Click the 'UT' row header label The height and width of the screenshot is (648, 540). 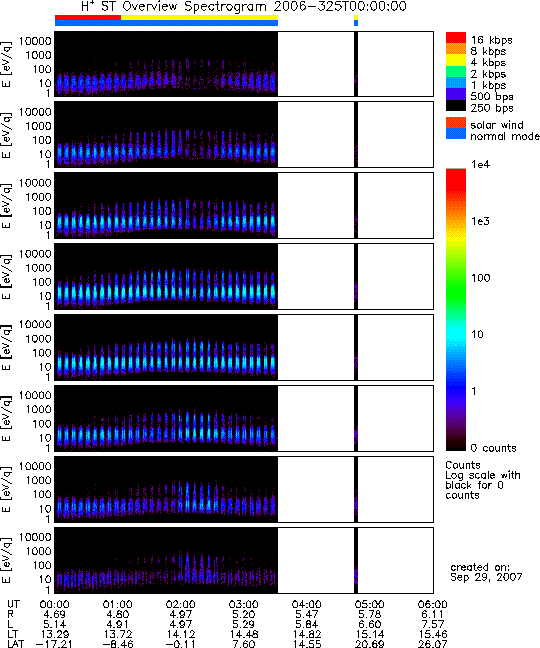coord(13,605)
